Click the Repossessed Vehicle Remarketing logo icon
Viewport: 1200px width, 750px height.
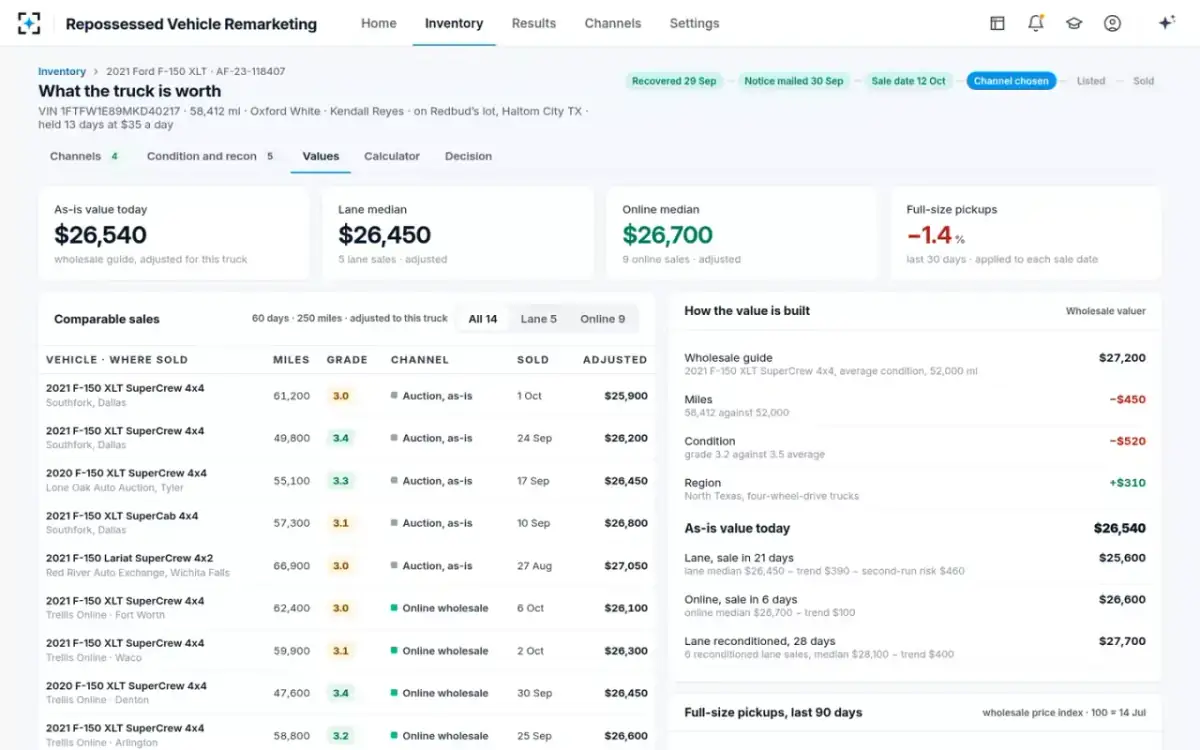click(x=30, y=23)
